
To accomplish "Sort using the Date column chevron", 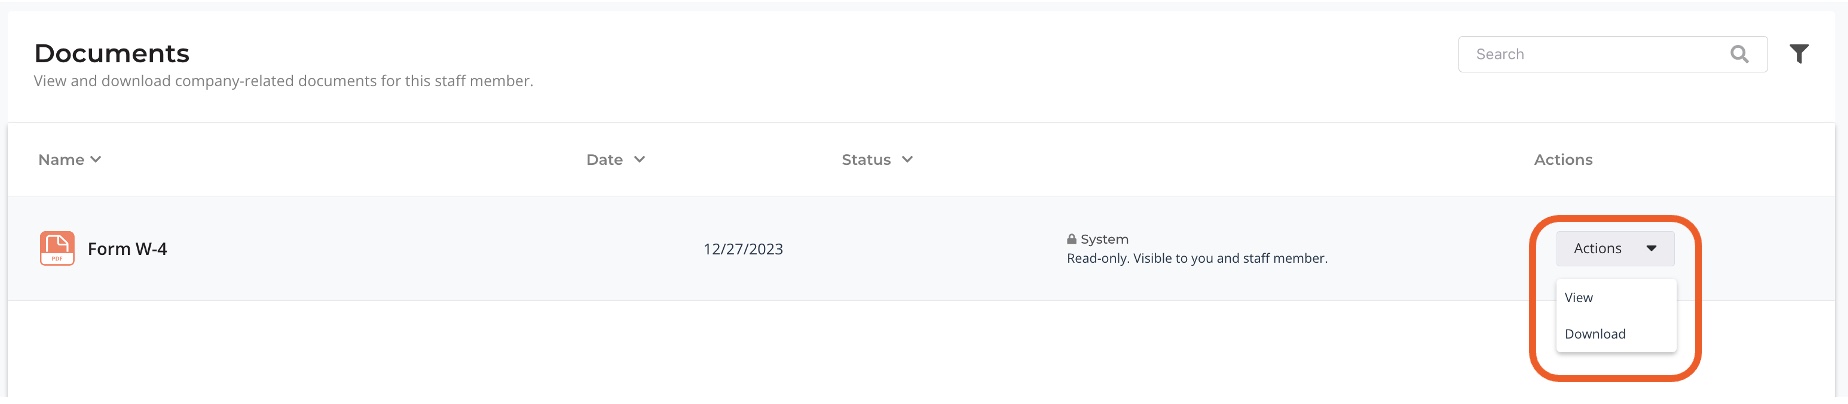I will pos(639,159).
